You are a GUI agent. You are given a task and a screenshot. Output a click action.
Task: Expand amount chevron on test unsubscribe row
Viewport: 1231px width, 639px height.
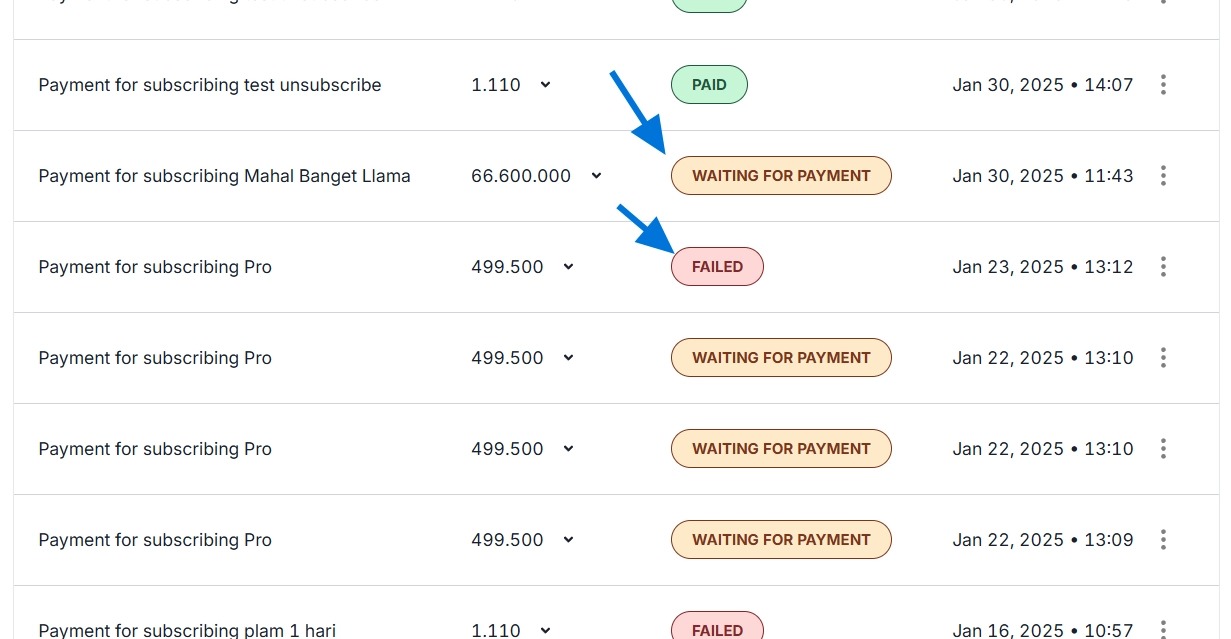tap(545, 85)
